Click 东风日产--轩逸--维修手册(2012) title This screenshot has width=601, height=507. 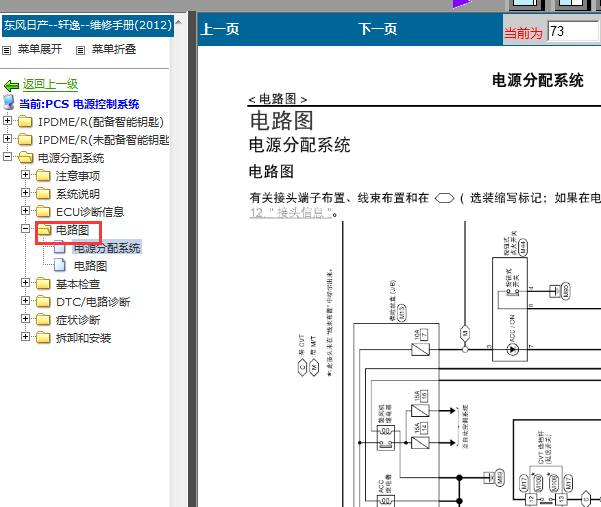[88, 26]
